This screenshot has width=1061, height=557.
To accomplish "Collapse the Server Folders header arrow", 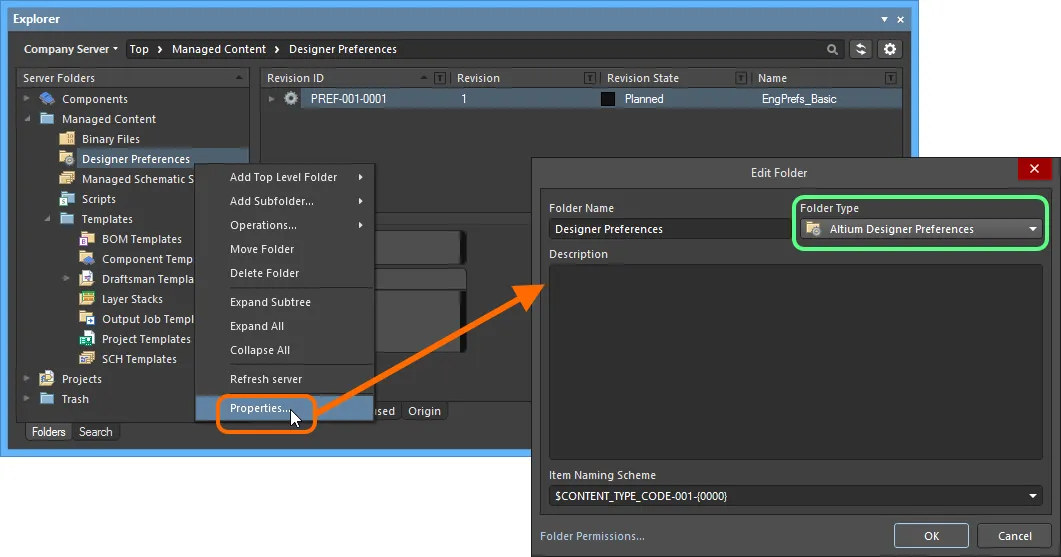I will pyautogui.click(x=239, y=78).
